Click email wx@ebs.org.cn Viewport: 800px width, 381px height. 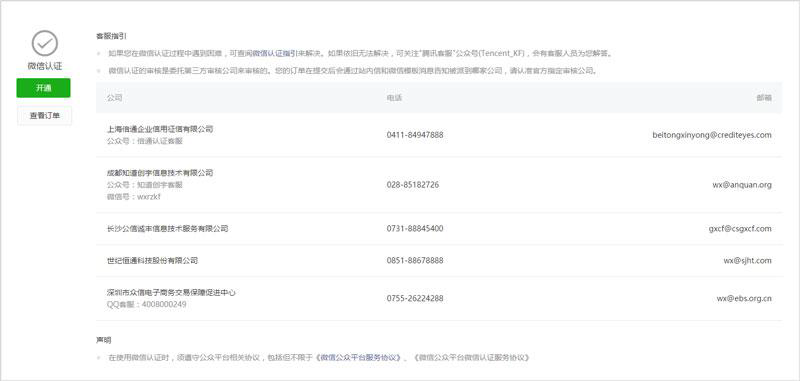click(x=744, y=298)
